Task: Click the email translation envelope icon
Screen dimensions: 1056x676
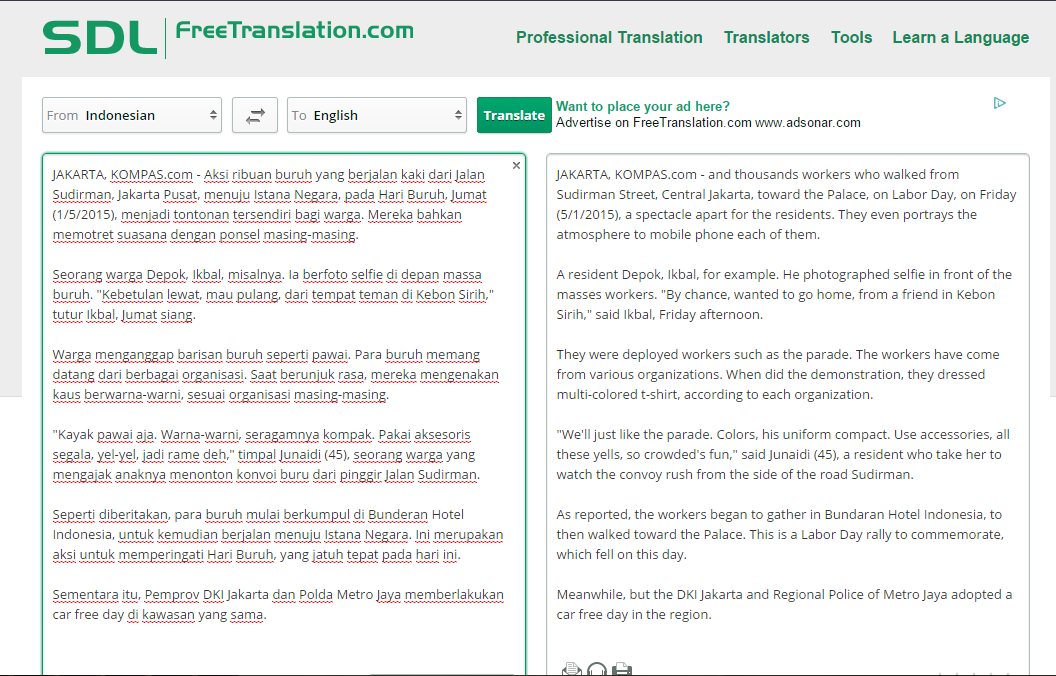Action: tap(571, 669)
